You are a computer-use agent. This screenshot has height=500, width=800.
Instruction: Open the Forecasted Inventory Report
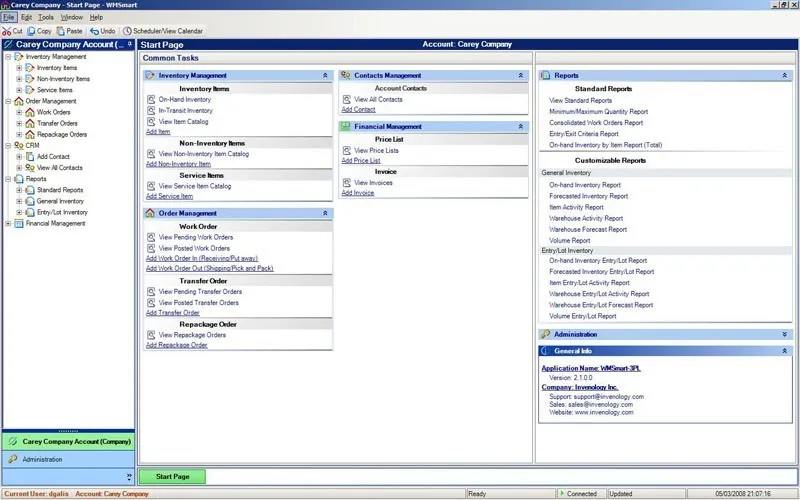click(588, 196)
